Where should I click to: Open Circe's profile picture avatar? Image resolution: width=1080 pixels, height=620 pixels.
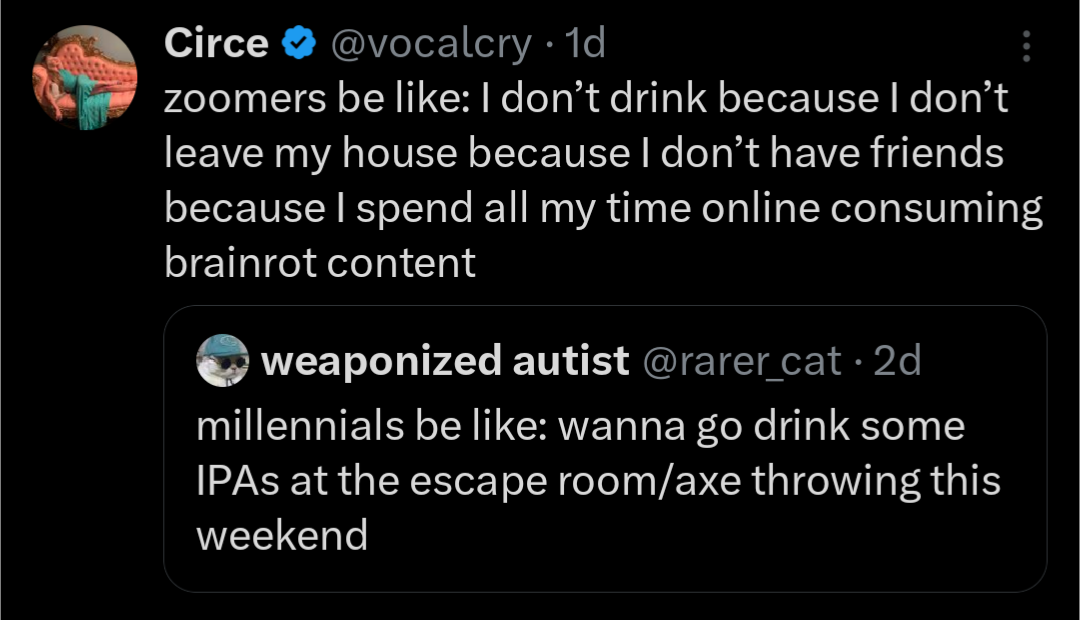point(83,75)
